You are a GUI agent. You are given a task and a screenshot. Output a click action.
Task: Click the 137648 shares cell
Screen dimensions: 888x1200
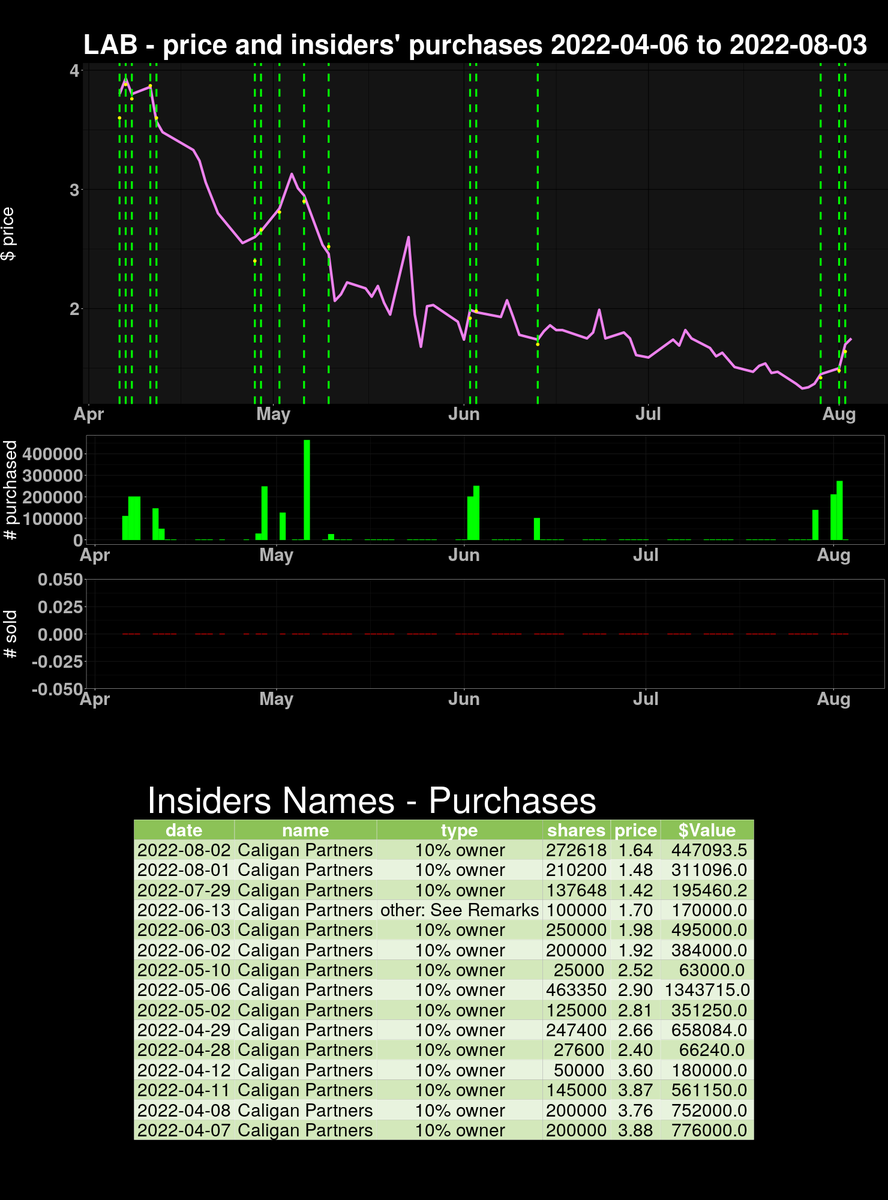[x=576, y=890]
